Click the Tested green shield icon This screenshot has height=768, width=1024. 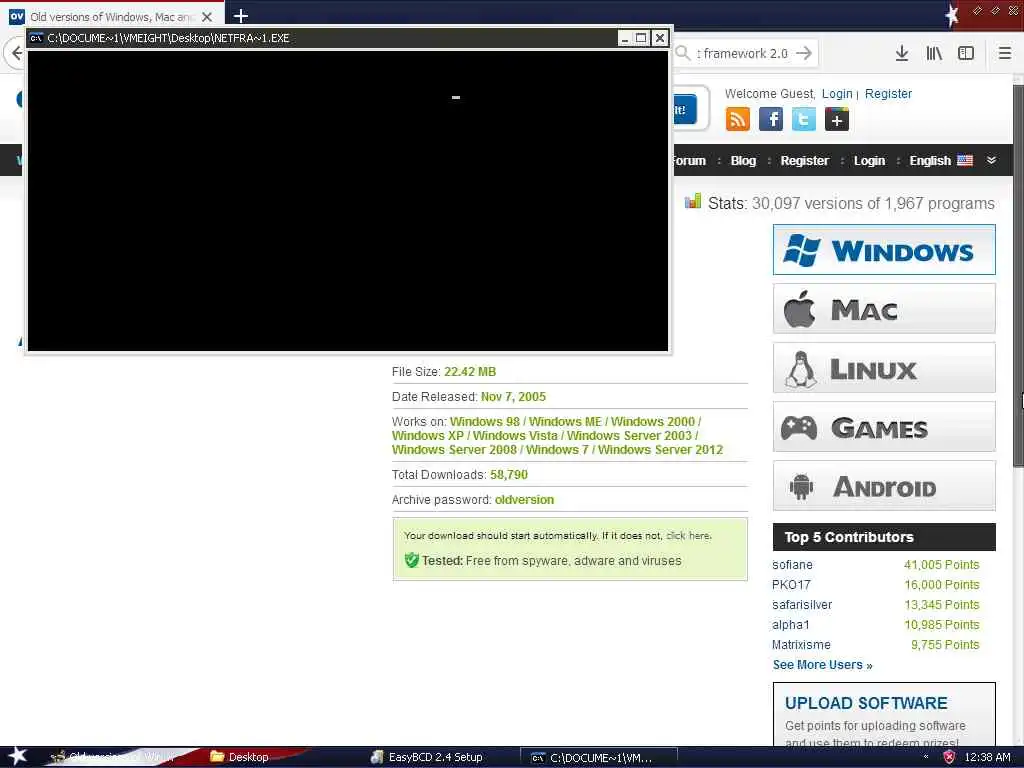pyautogui.click(x=411, y=560)
